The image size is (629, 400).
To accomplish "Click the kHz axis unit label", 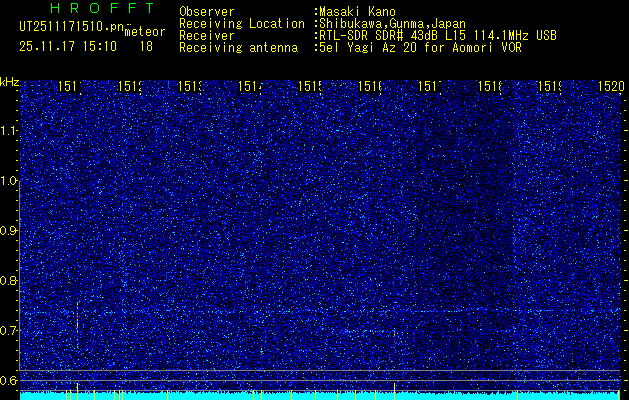I will [x=10, y=82].
